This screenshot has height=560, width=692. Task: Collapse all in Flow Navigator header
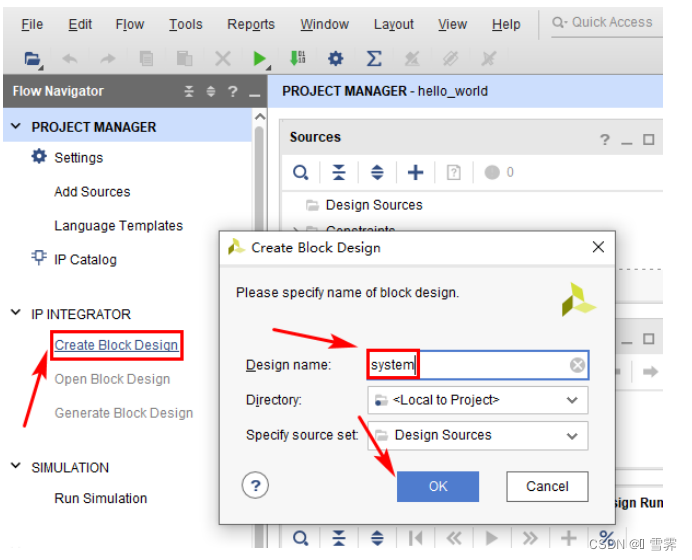189,91
